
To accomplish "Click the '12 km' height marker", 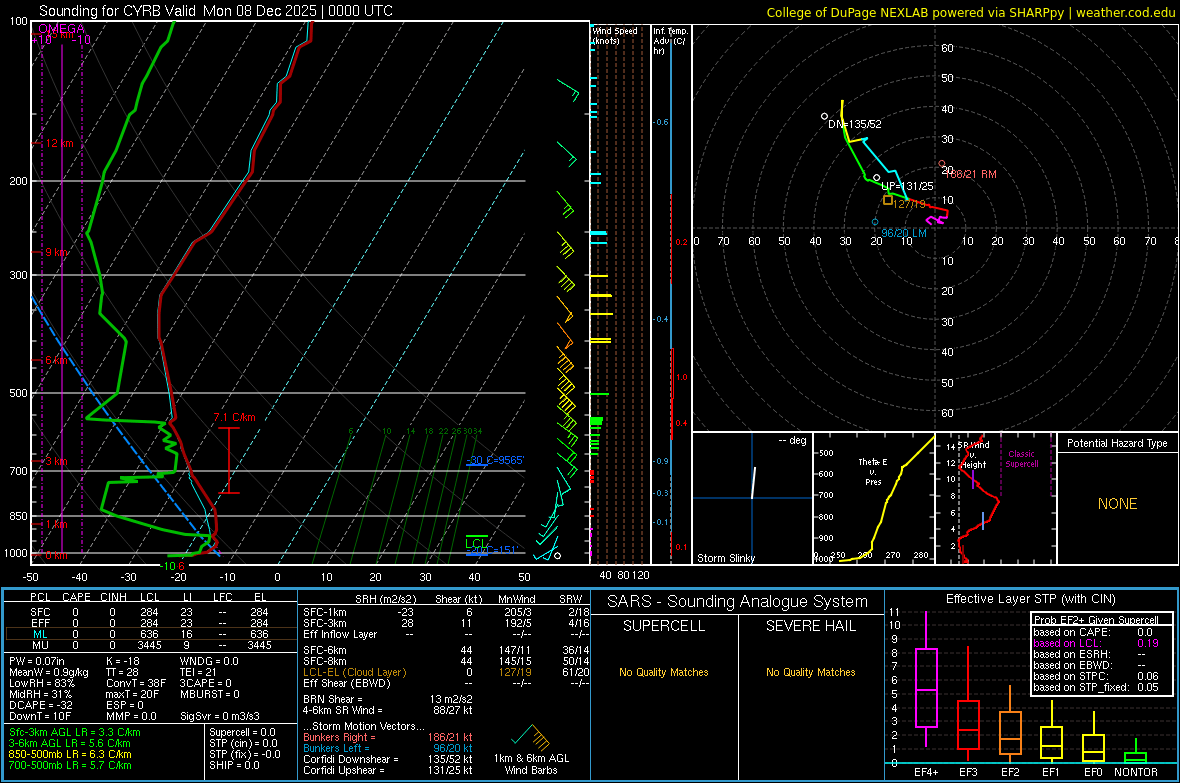I will pos(59,143).
